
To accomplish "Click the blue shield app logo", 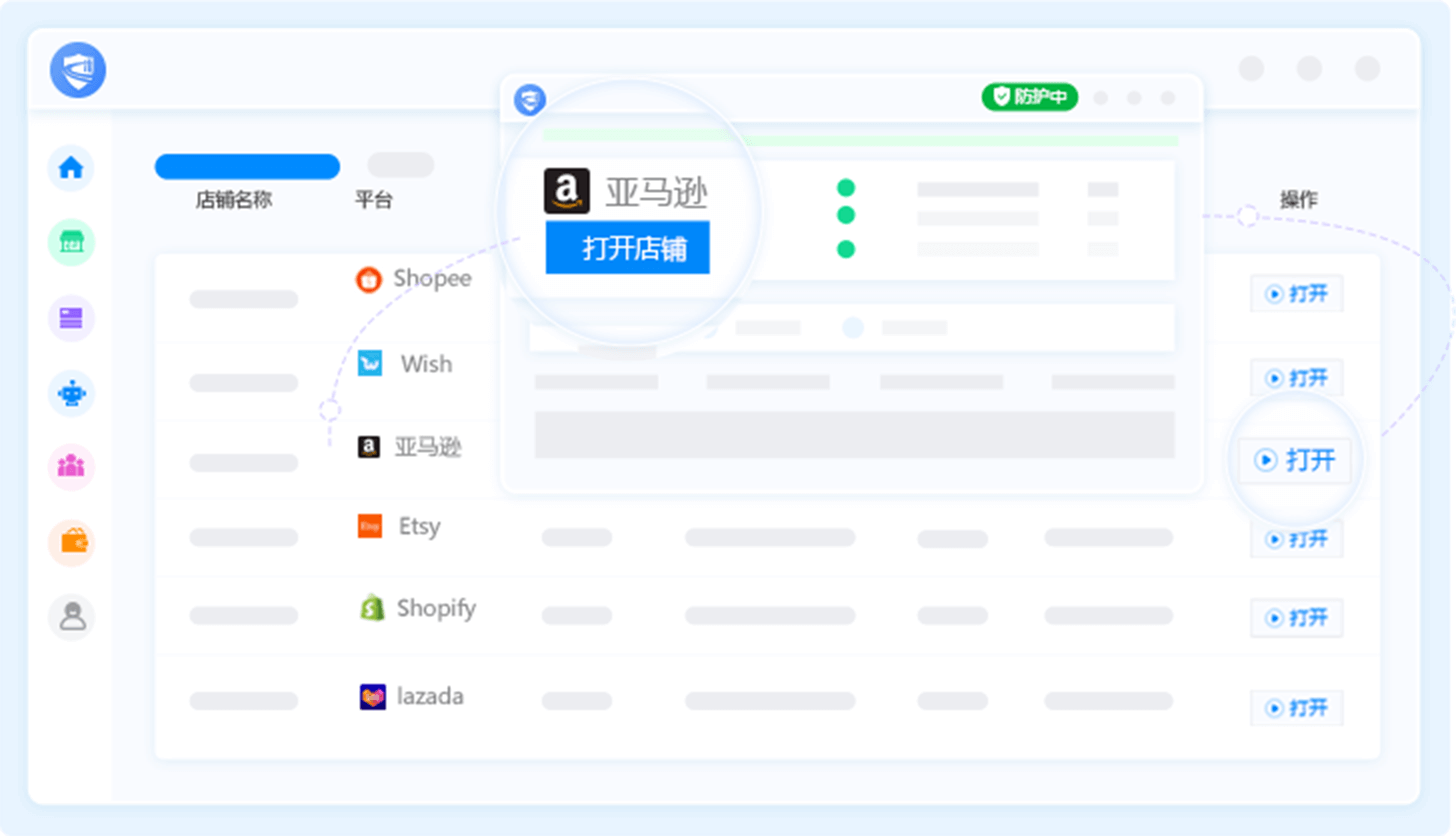I will pos(78,70).
